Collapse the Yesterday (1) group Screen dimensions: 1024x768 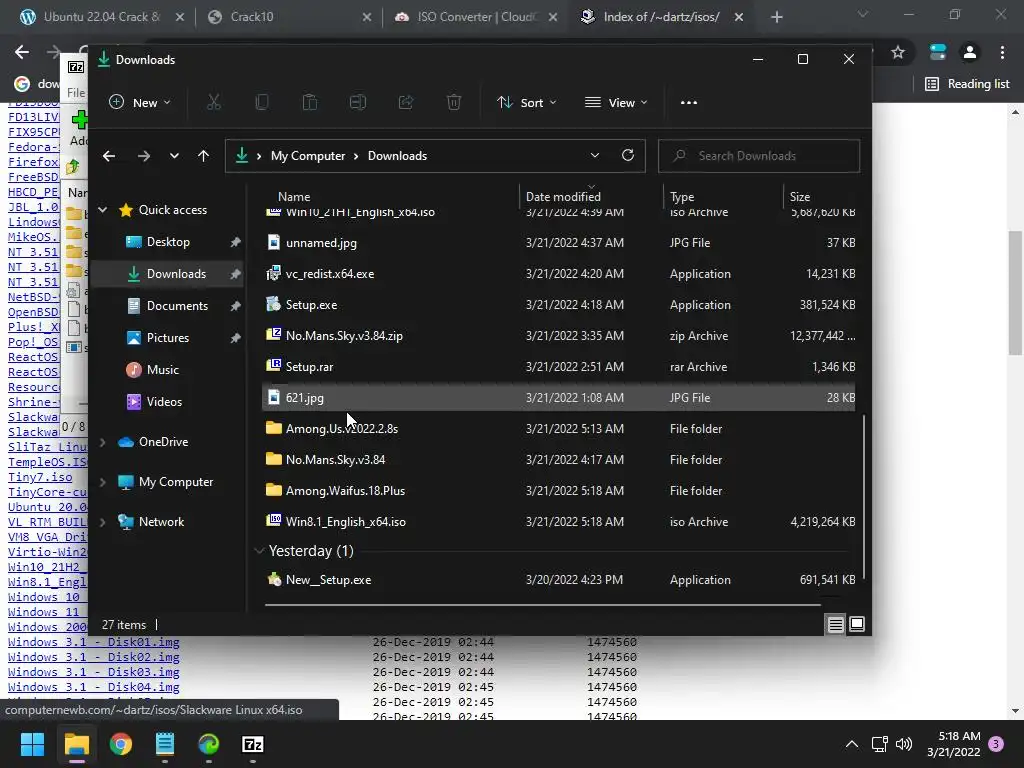tap(259, 551)
